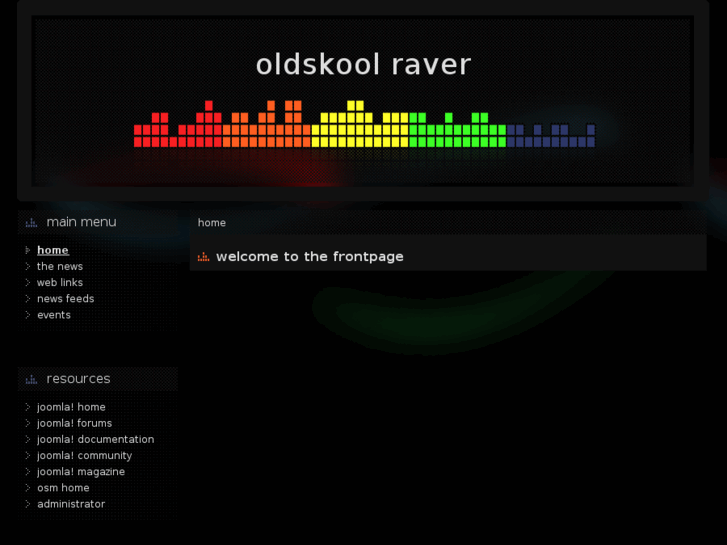
Task: Click the arrow bullet beside joomla! documentation
Action: [27, 440]
